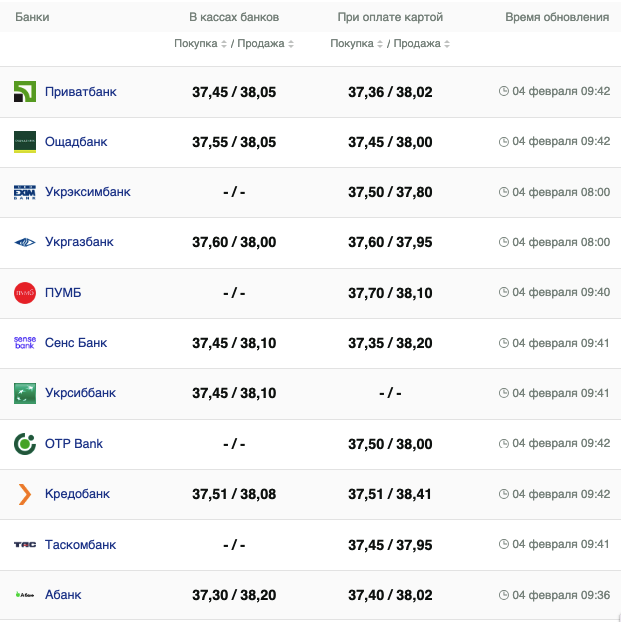Click the Ощадбанк logo icon
Screen dimensions: 621x622
25,142
